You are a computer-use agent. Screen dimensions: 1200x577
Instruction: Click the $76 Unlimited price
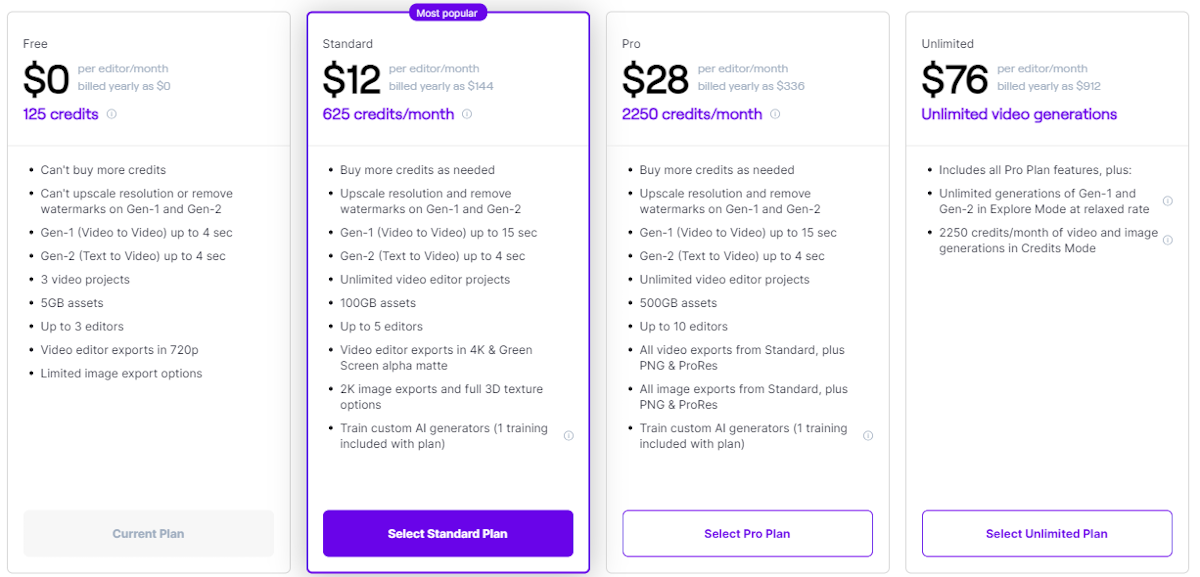[954, 79]
